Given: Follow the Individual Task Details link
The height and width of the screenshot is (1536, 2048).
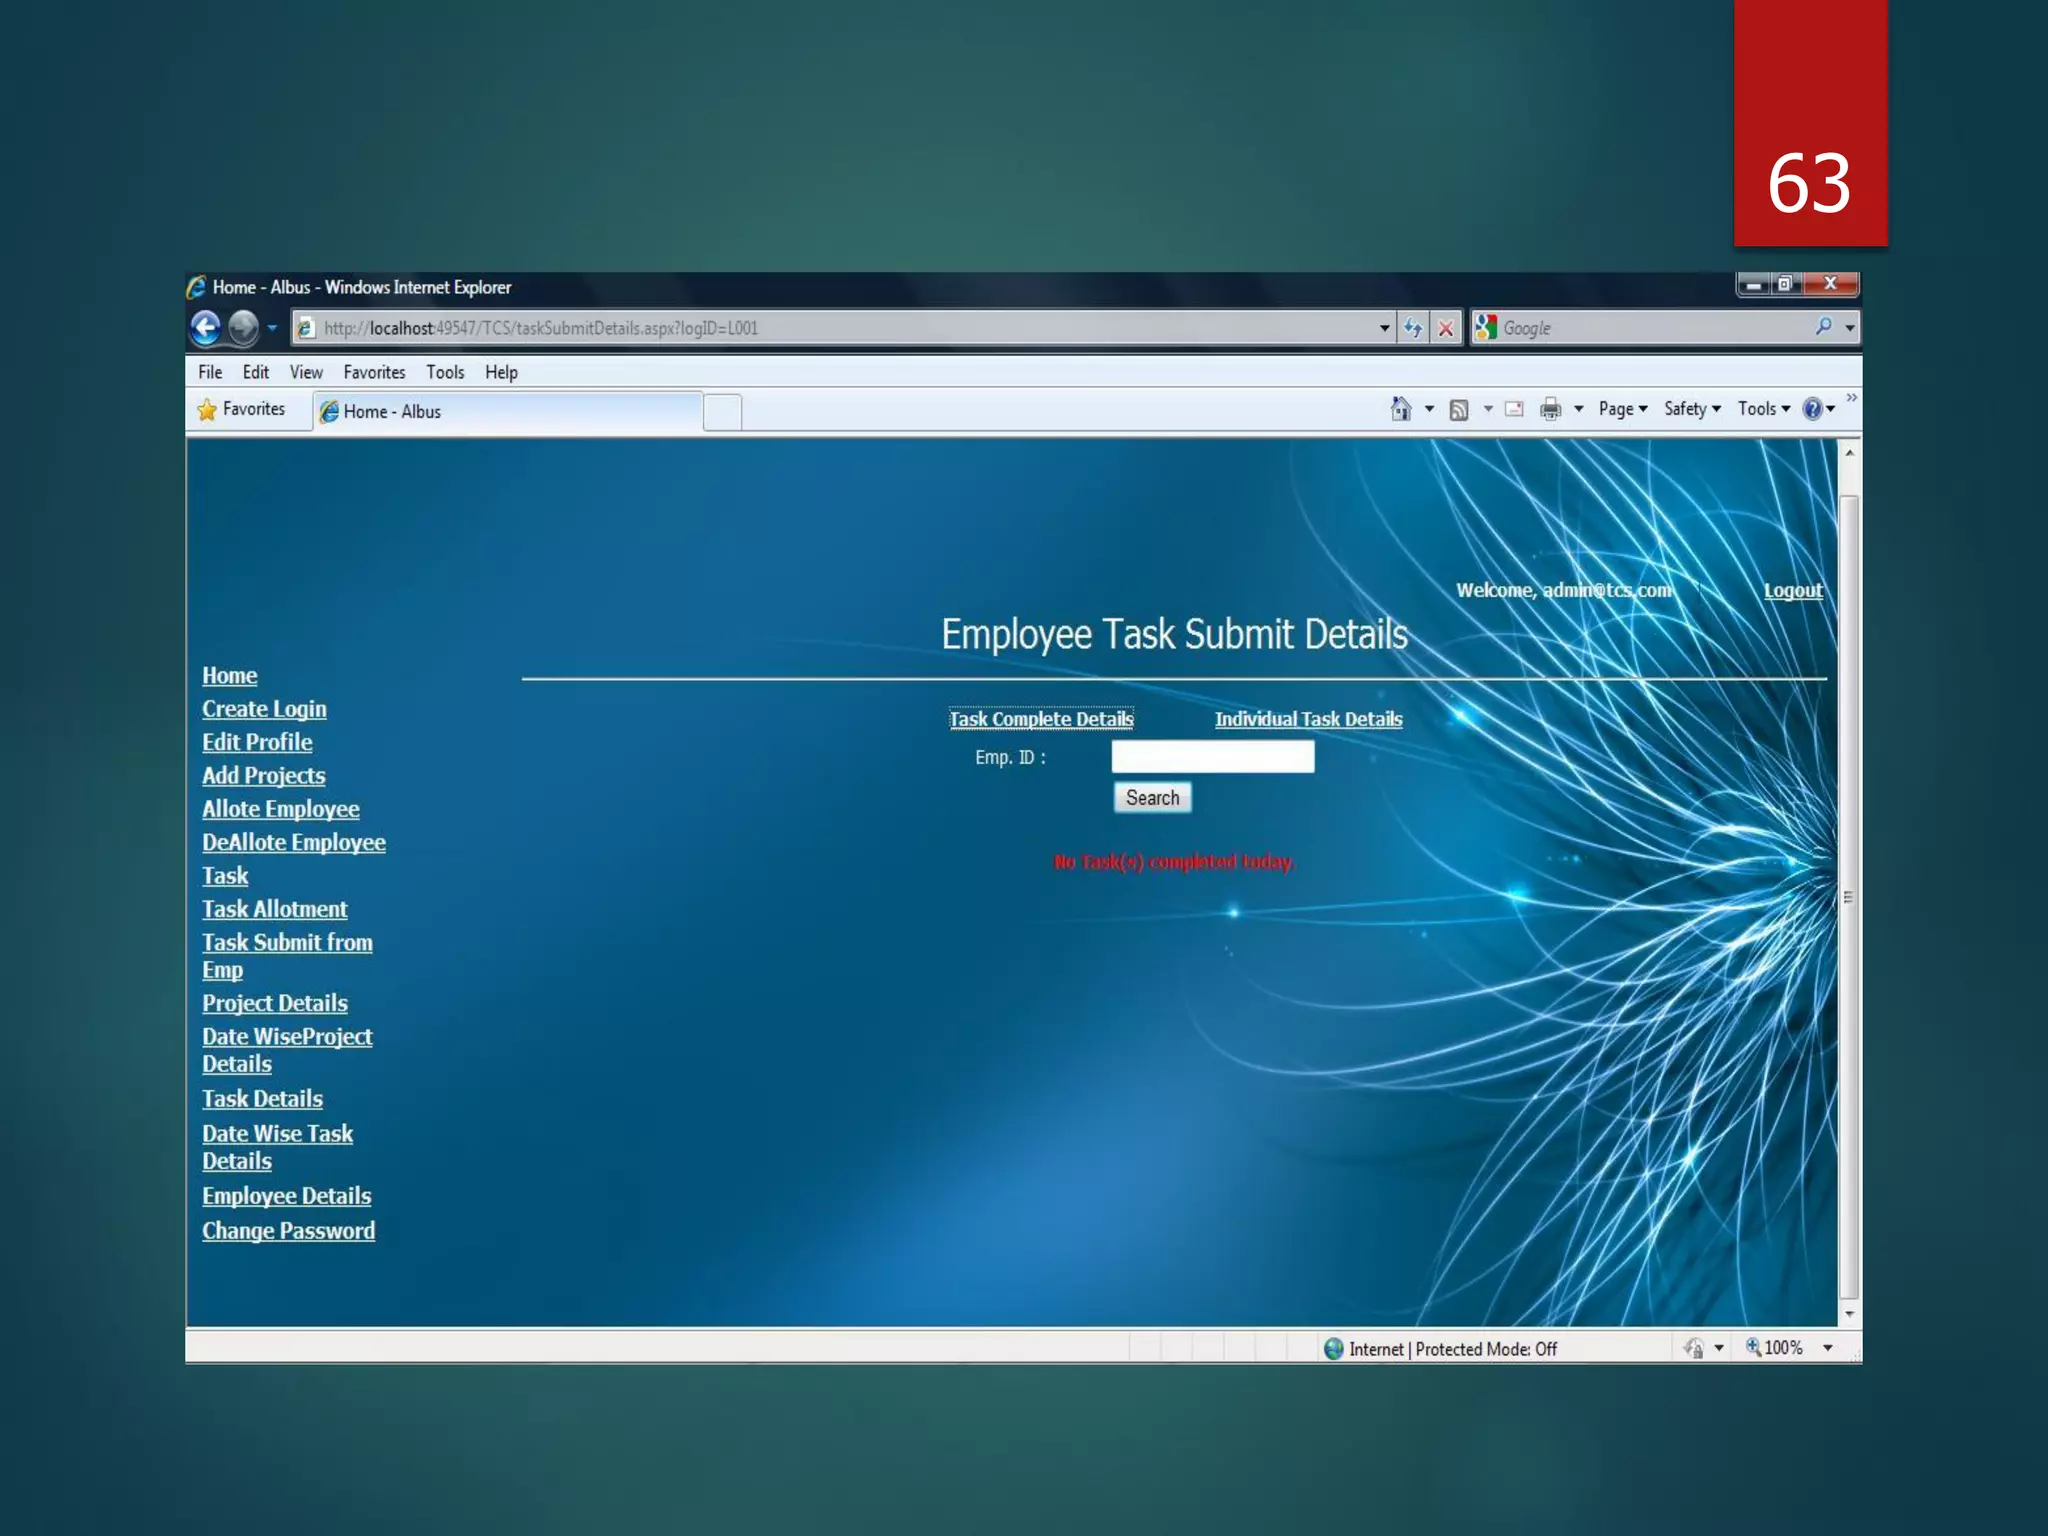Looking at the screenshot, I should click(1308, 719).
